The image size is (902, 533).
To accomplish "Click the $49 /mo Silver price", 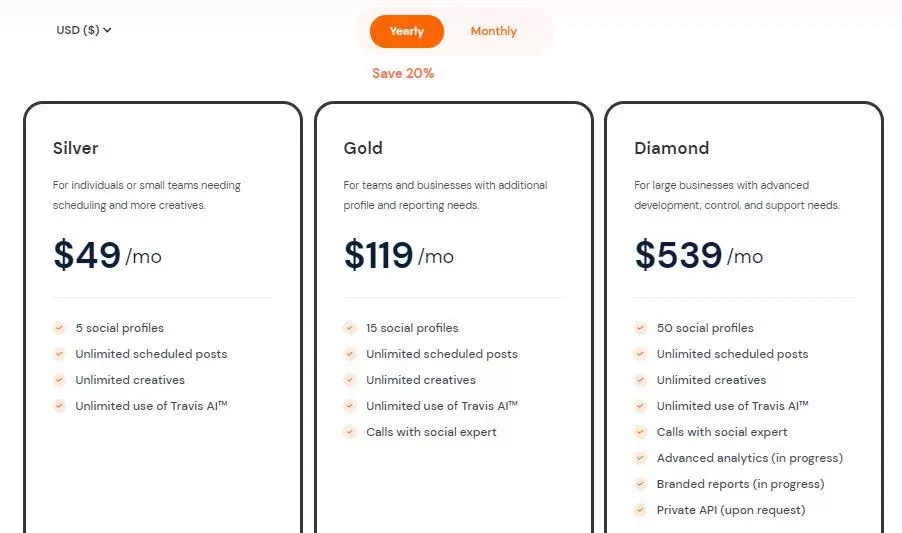I will click(x=108, y=255).
